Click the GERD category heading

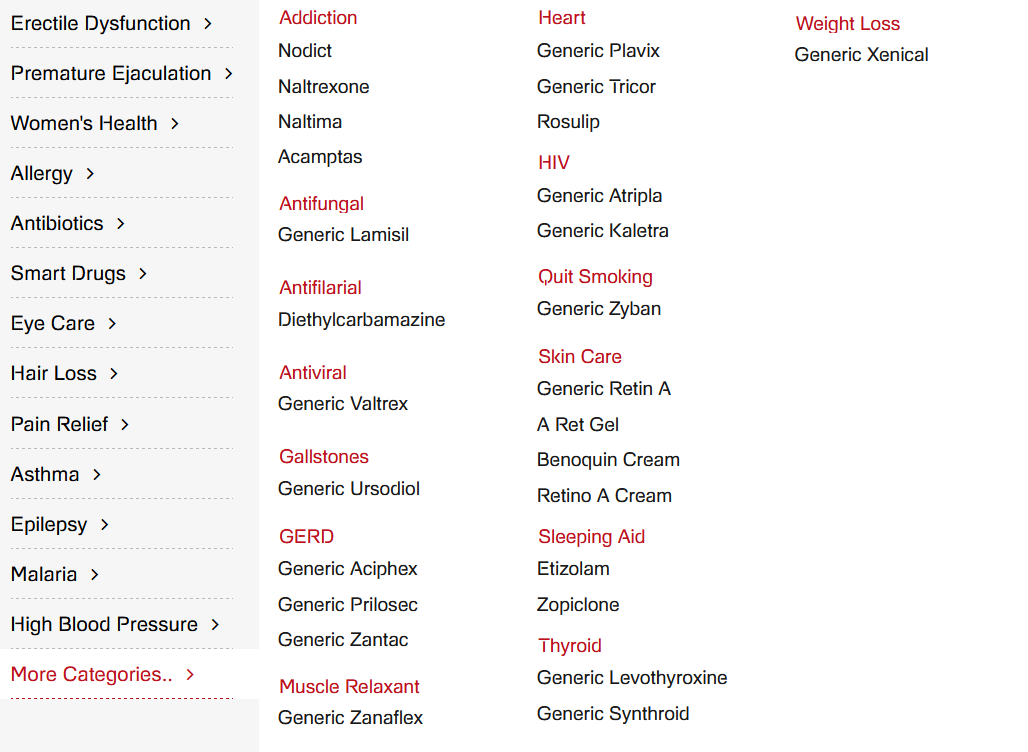point(306,536)
